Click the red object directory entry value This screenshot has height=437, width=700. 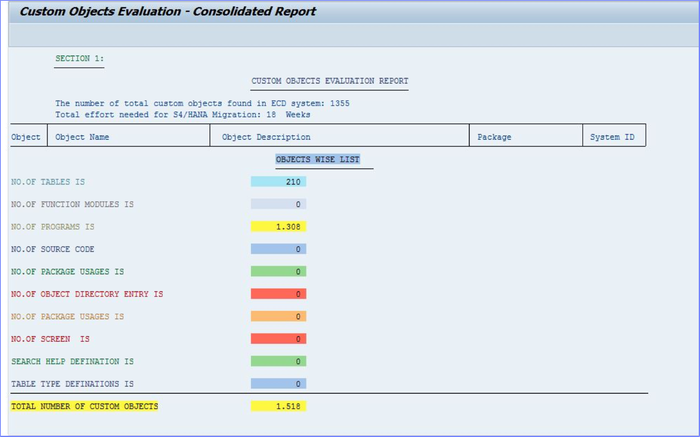(278, 294)
